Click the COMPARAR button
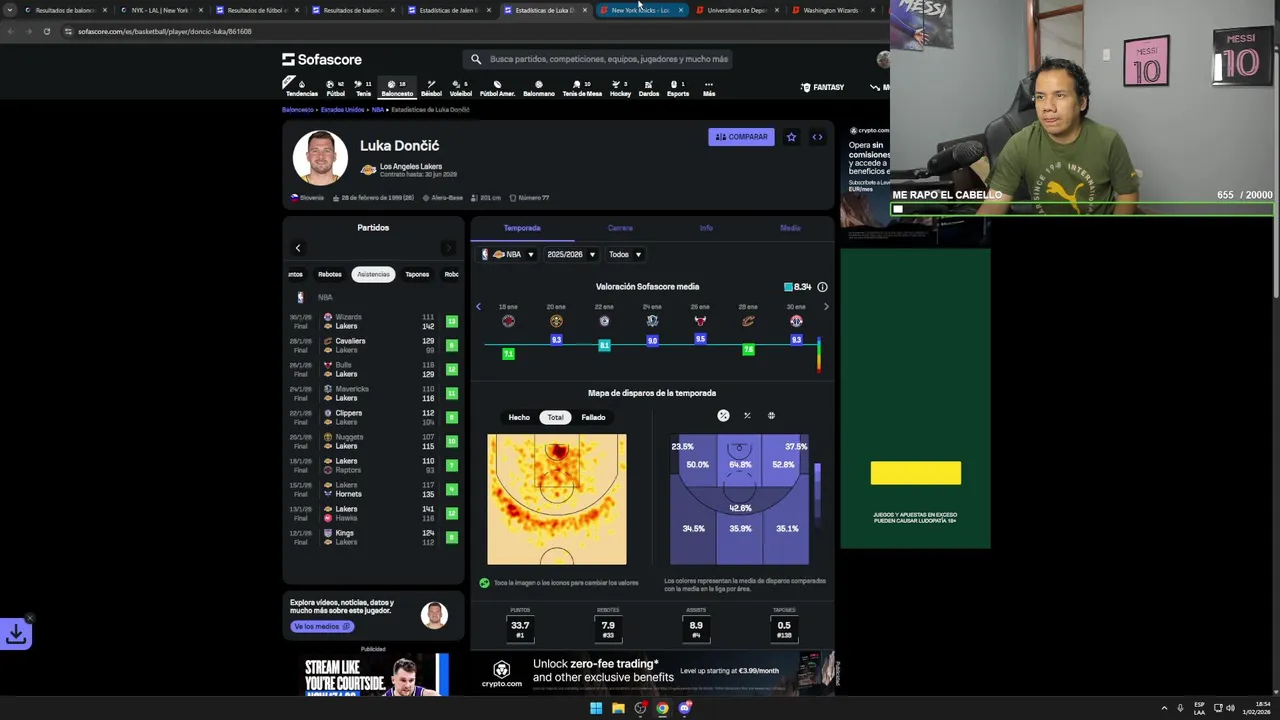The image size is (1280, 720). pos(741,137)
